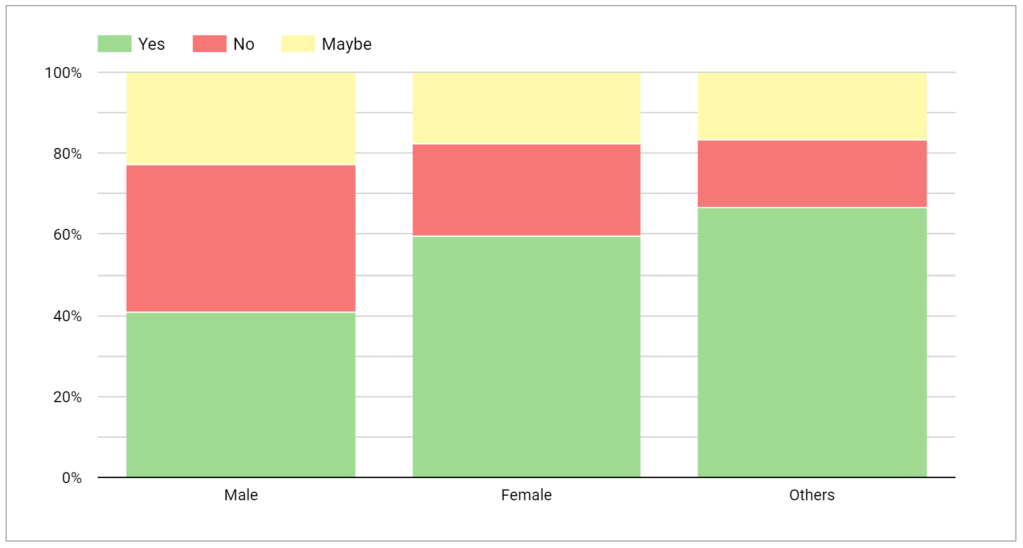Screen dimensions: 1023x548
Task: Click the 100% y-axis label
Action: point(63,73)
